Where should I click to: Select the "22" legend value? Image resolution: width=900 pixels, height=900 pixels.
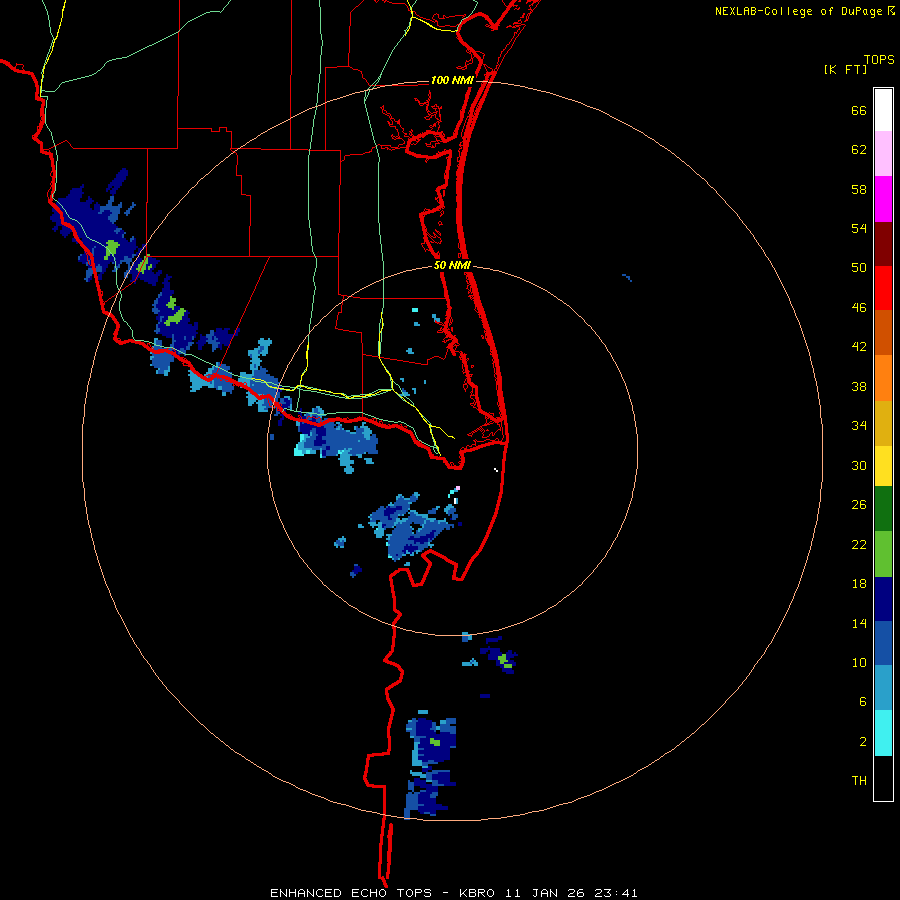click(859, 544)
